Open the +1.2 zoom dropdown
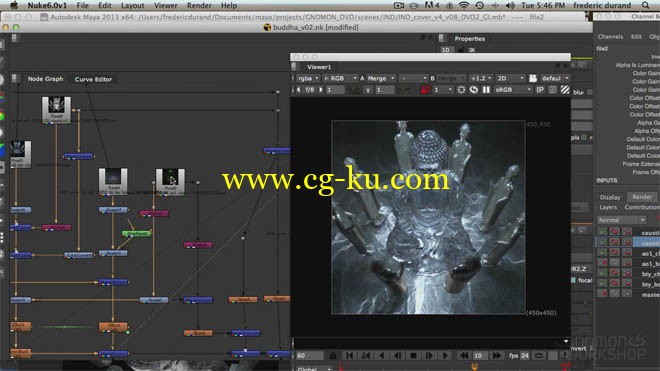660x371 pixels. click(x=481, y=78)
